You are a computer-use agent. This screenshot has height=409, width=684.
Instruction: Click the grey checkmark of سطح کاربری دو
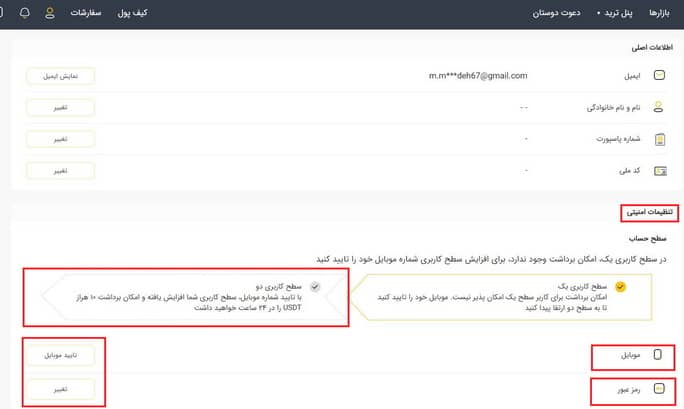(x=315, y=286)
